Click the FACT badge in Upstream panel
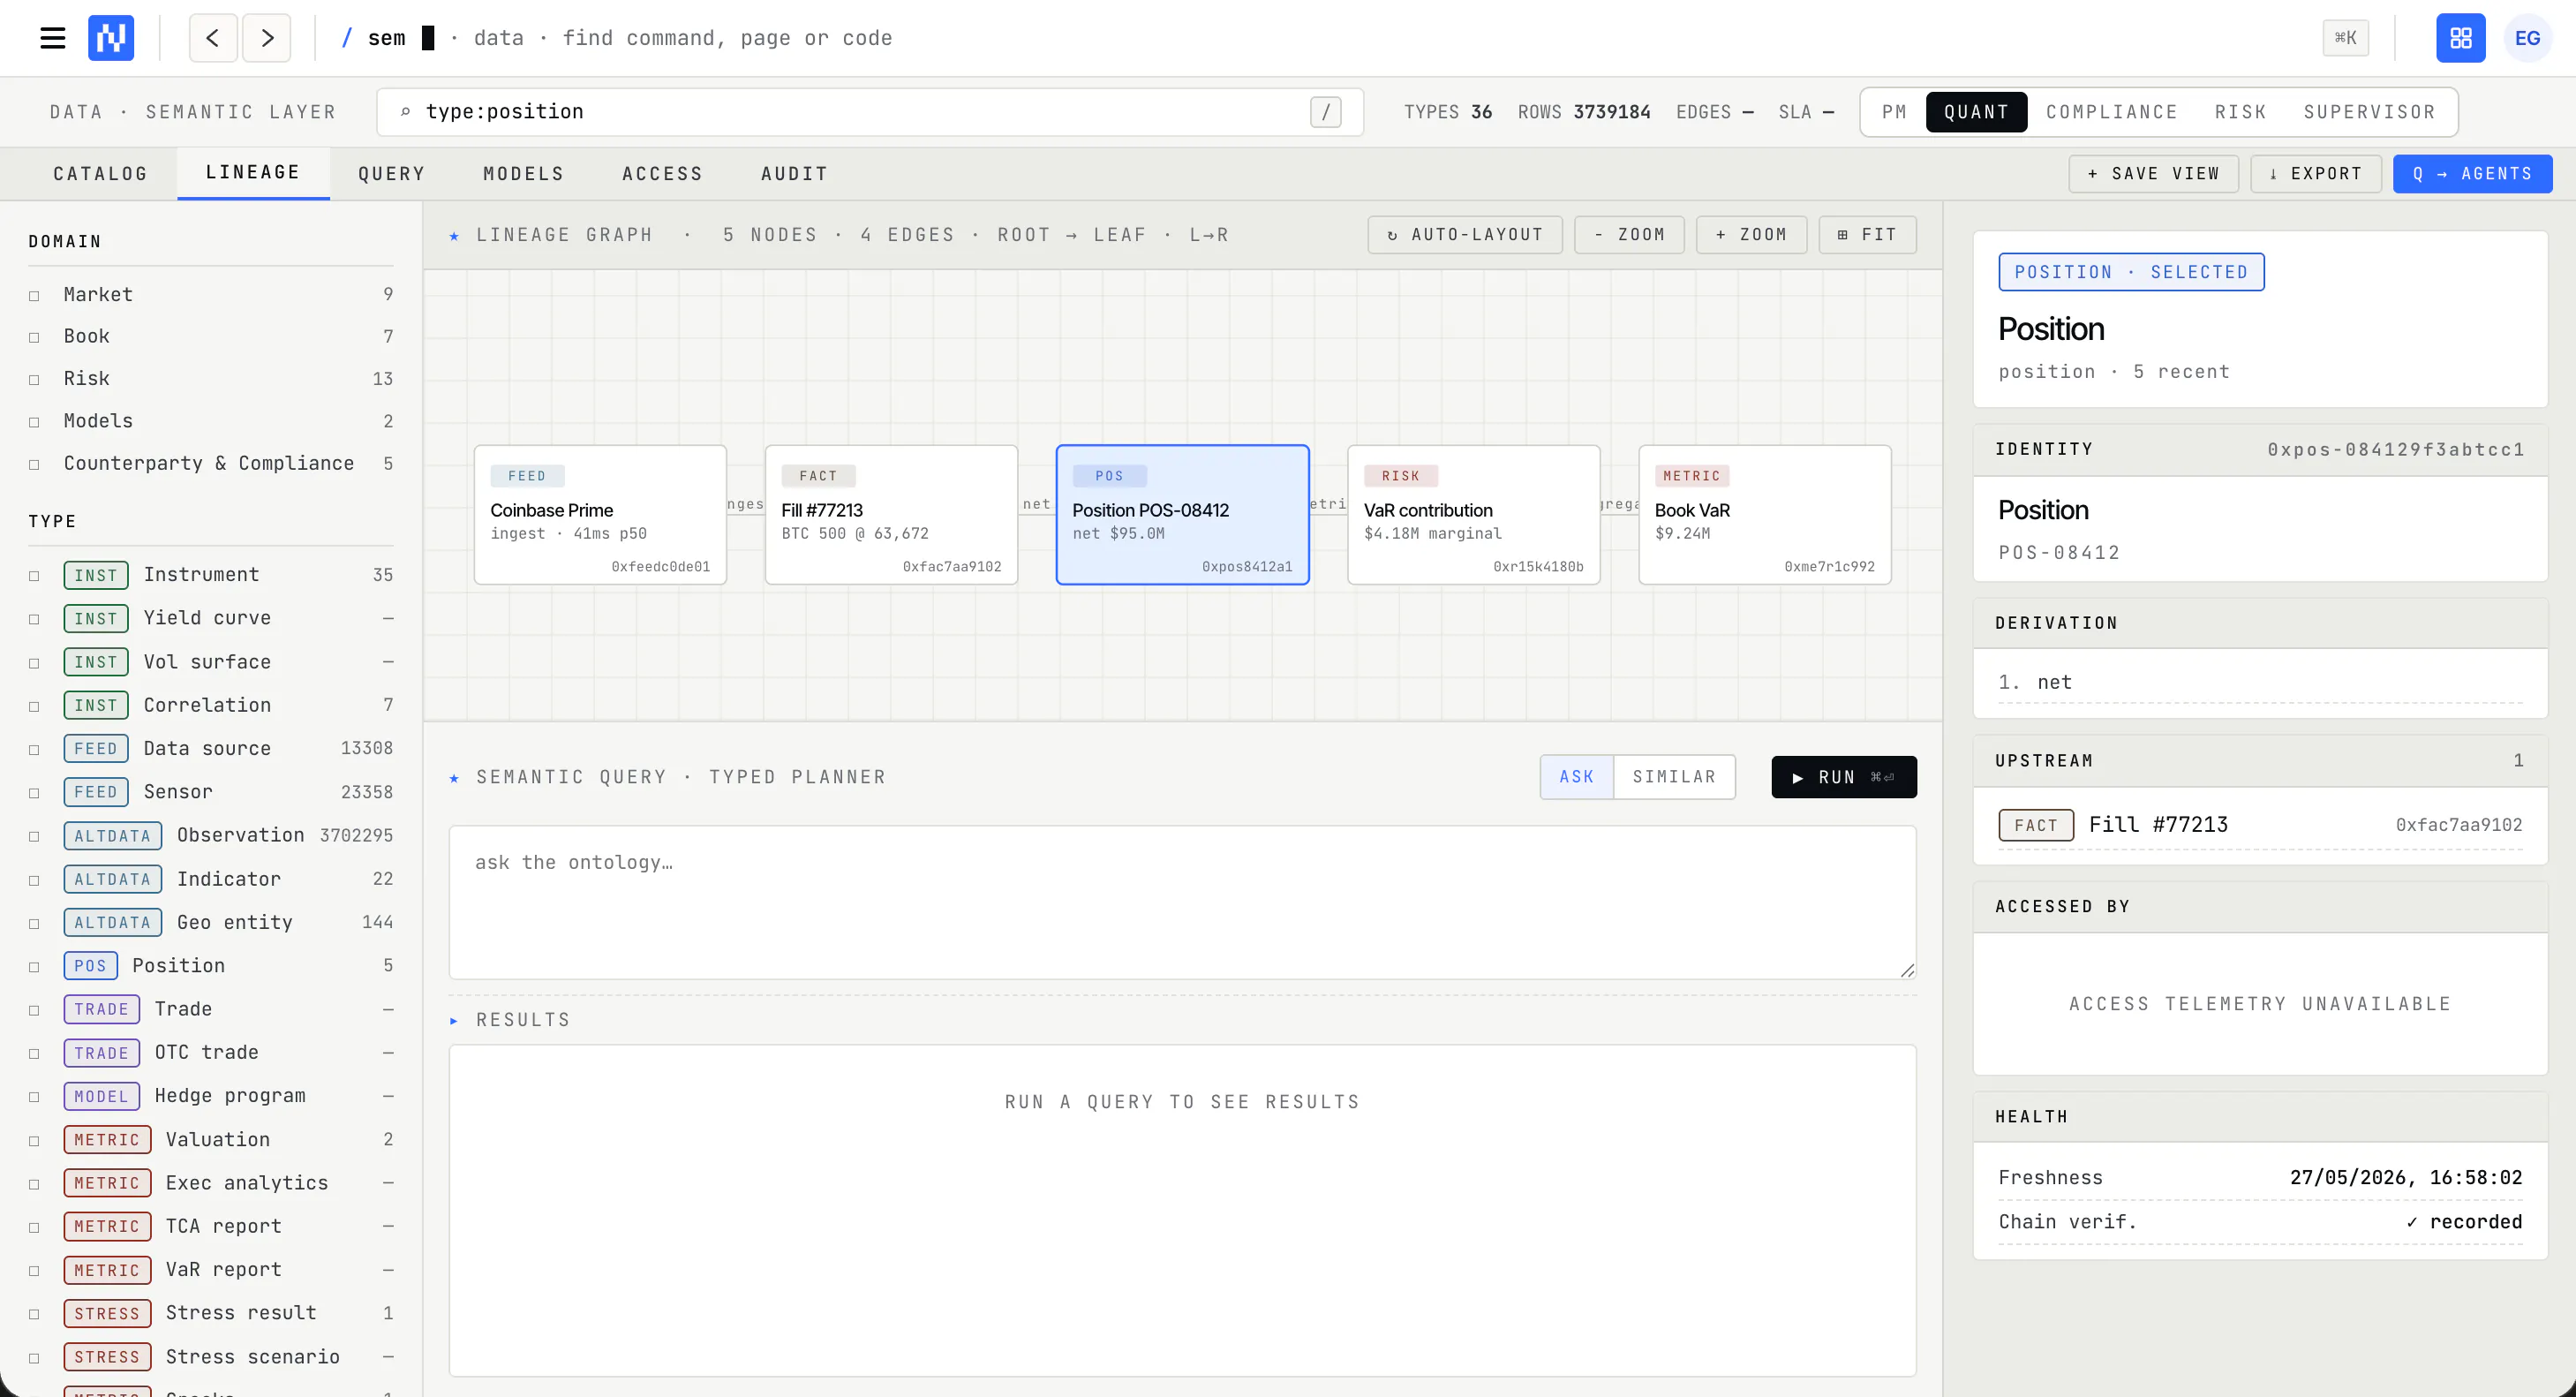The image size is (2576, 1397). point(2036,825)
